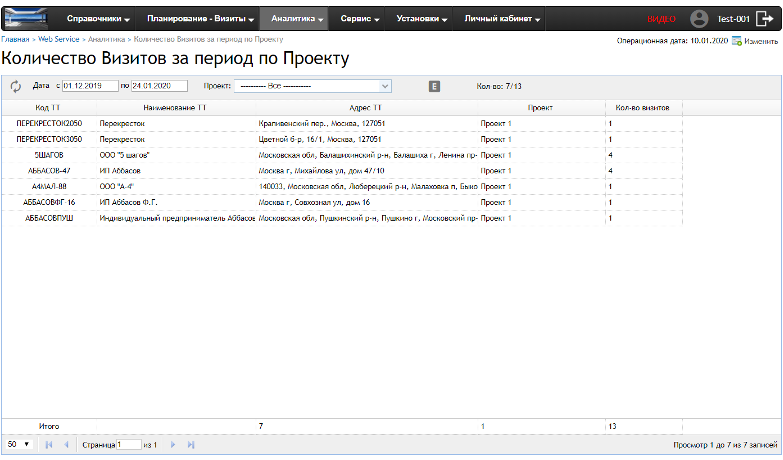Click the test-001 username
The width and height of the screenshot is (783, 460).
pos(734,19)
